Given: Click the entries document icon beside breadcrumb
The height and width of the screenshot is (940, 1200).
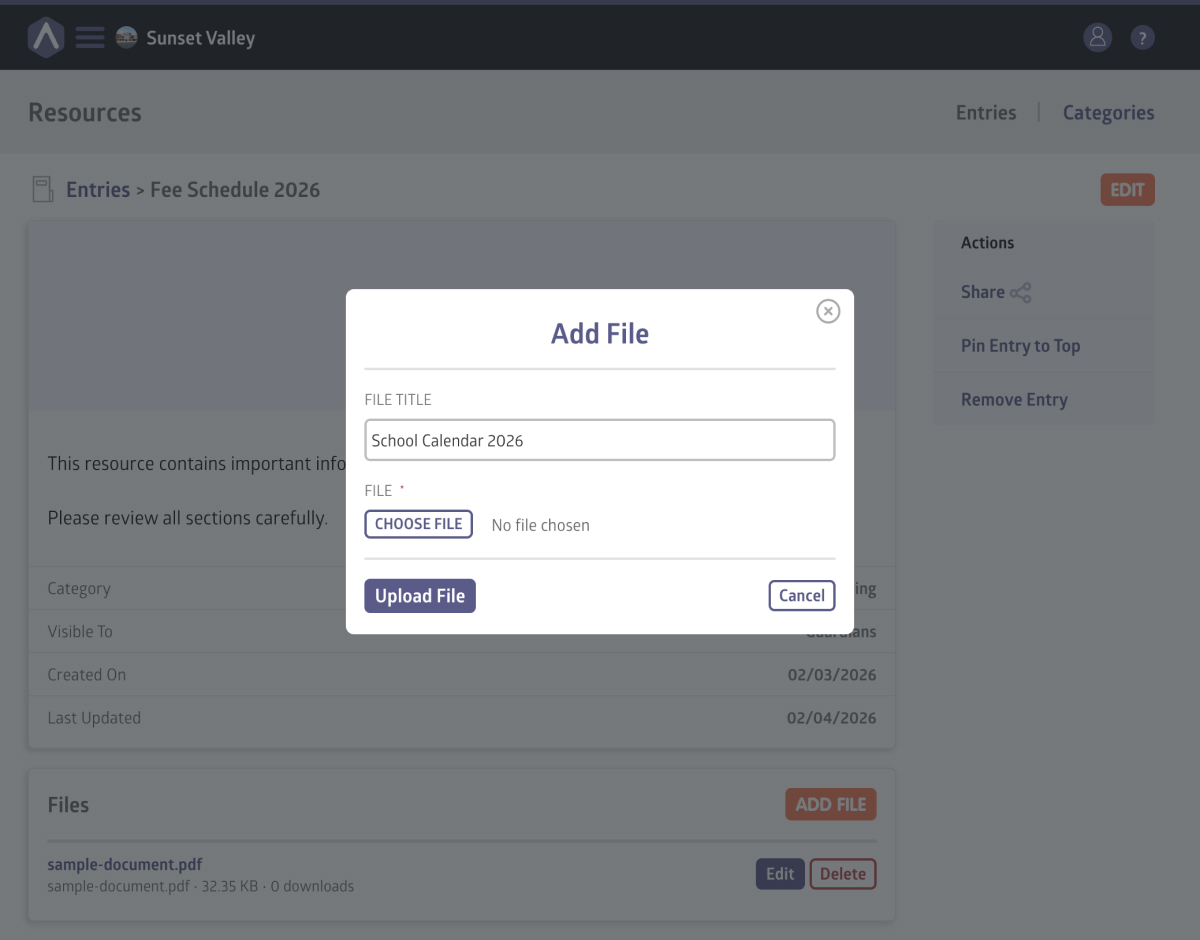Looking at the screenshot, I should click(43, 190).
